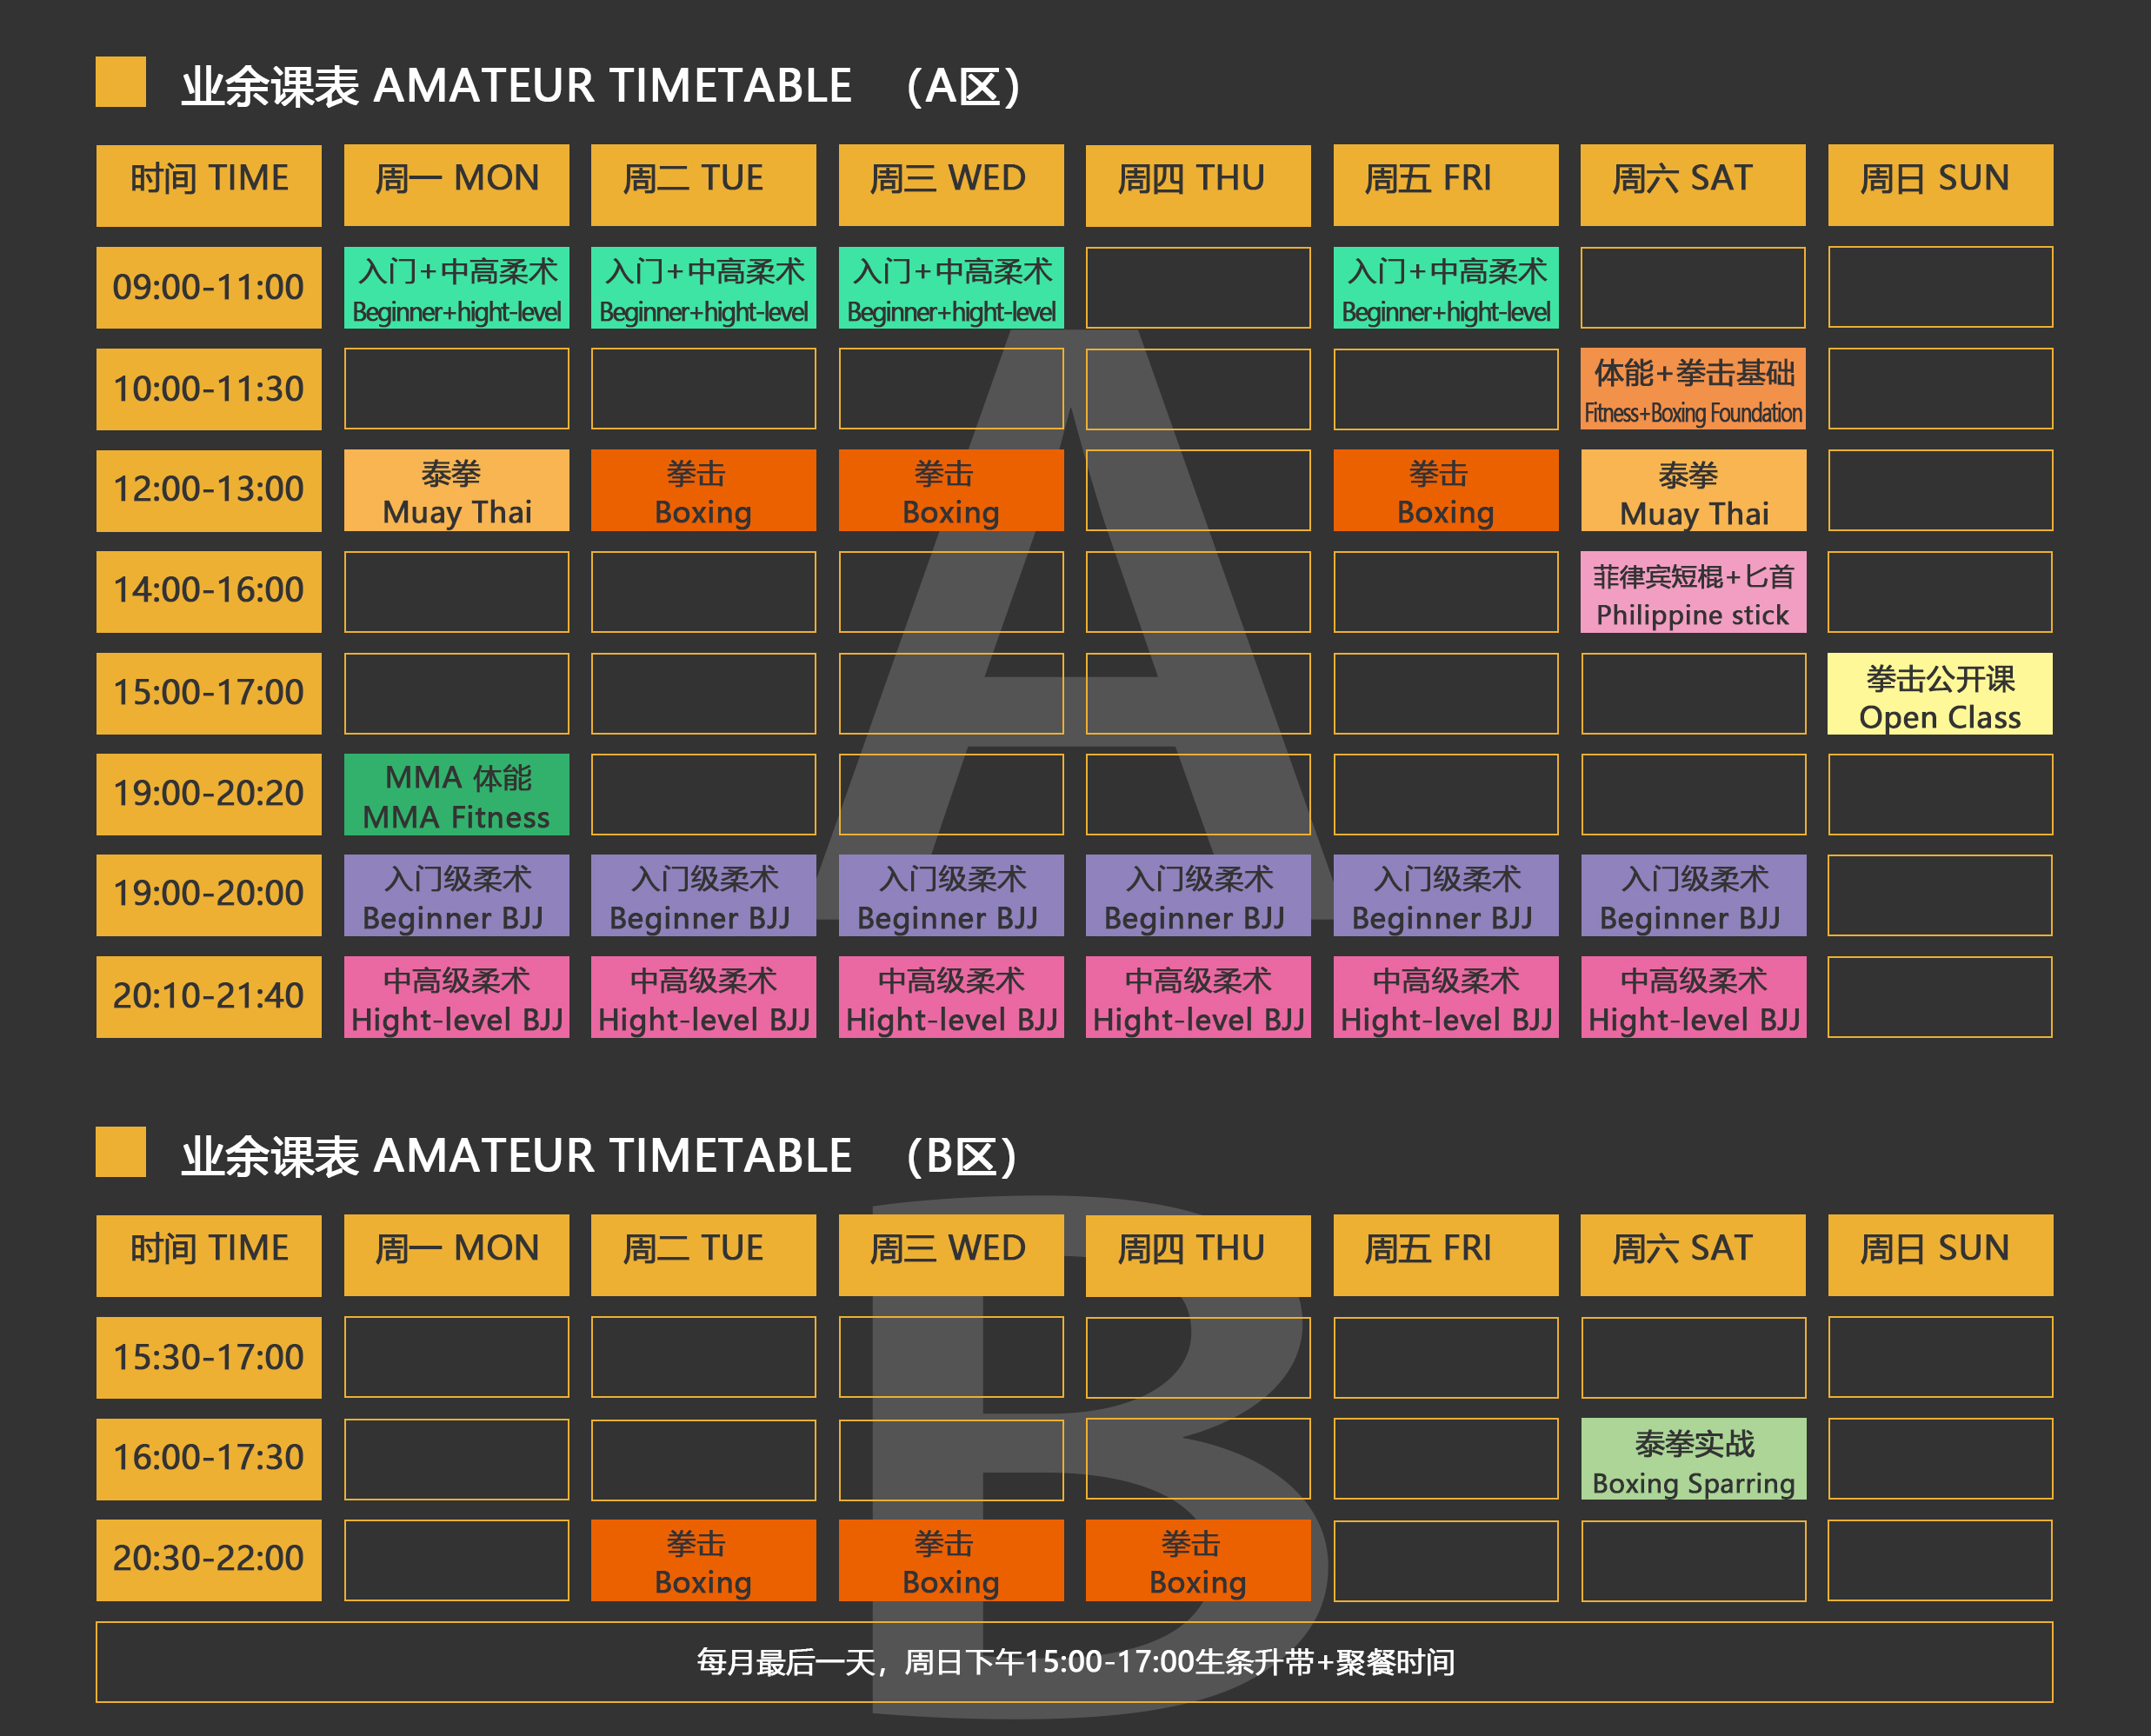2151x1736 pixels.
Task: Select Saturday Beginner BJJ class
Action: click(x=1693, y=895)
